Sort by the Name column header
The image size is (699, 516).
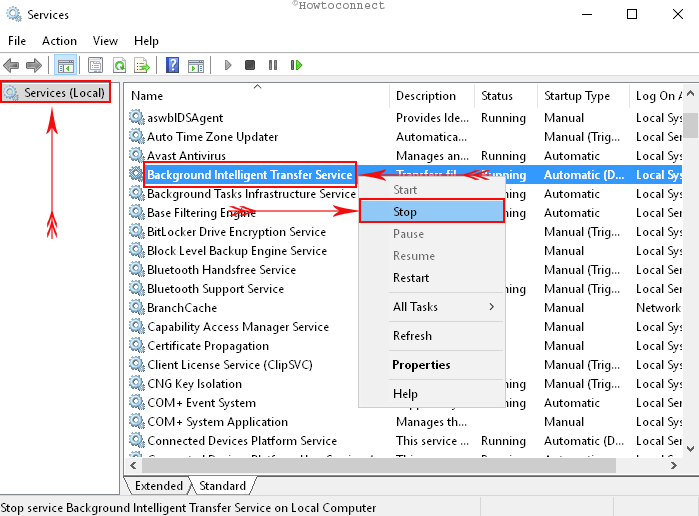[x=257, y=95]
